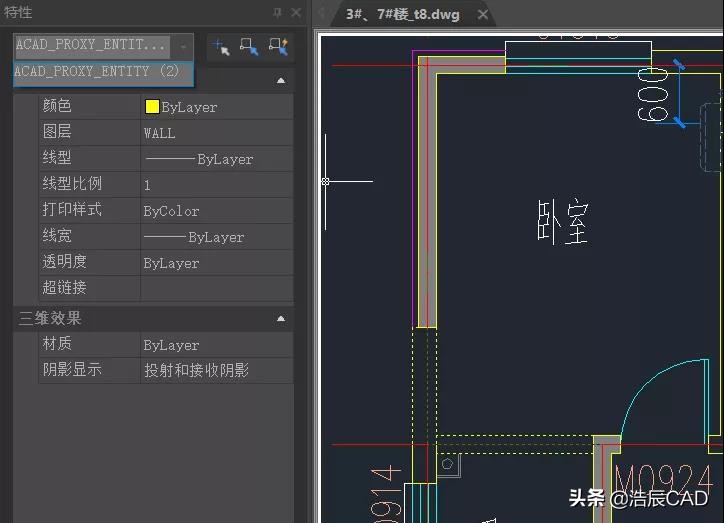Click the 线型比例 value field
This screenshot has width=724, height=523.
[216, 185]
